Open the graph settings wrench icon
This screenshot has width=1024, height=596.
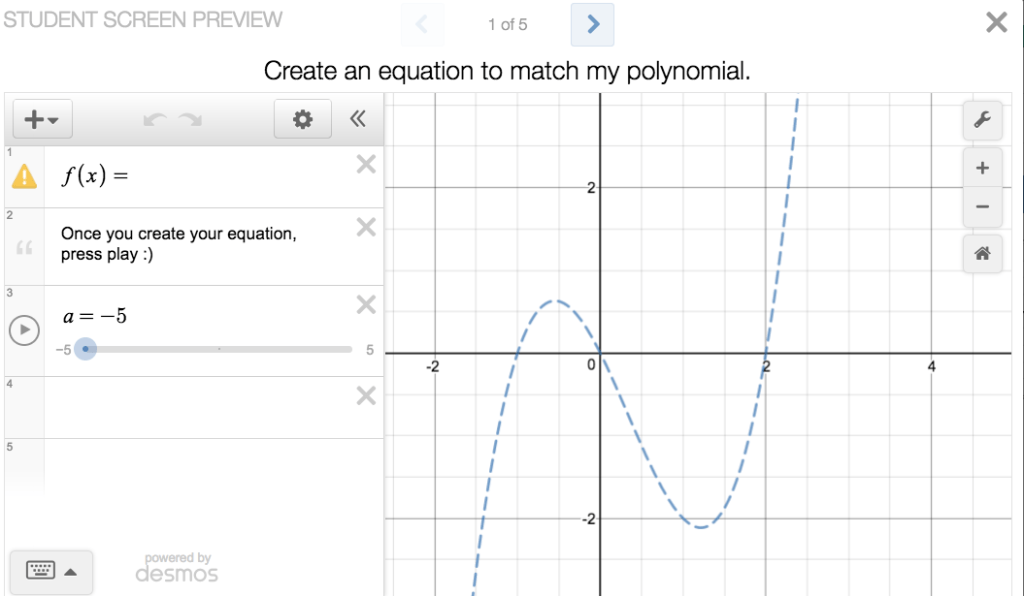click(x=982, y=120)
